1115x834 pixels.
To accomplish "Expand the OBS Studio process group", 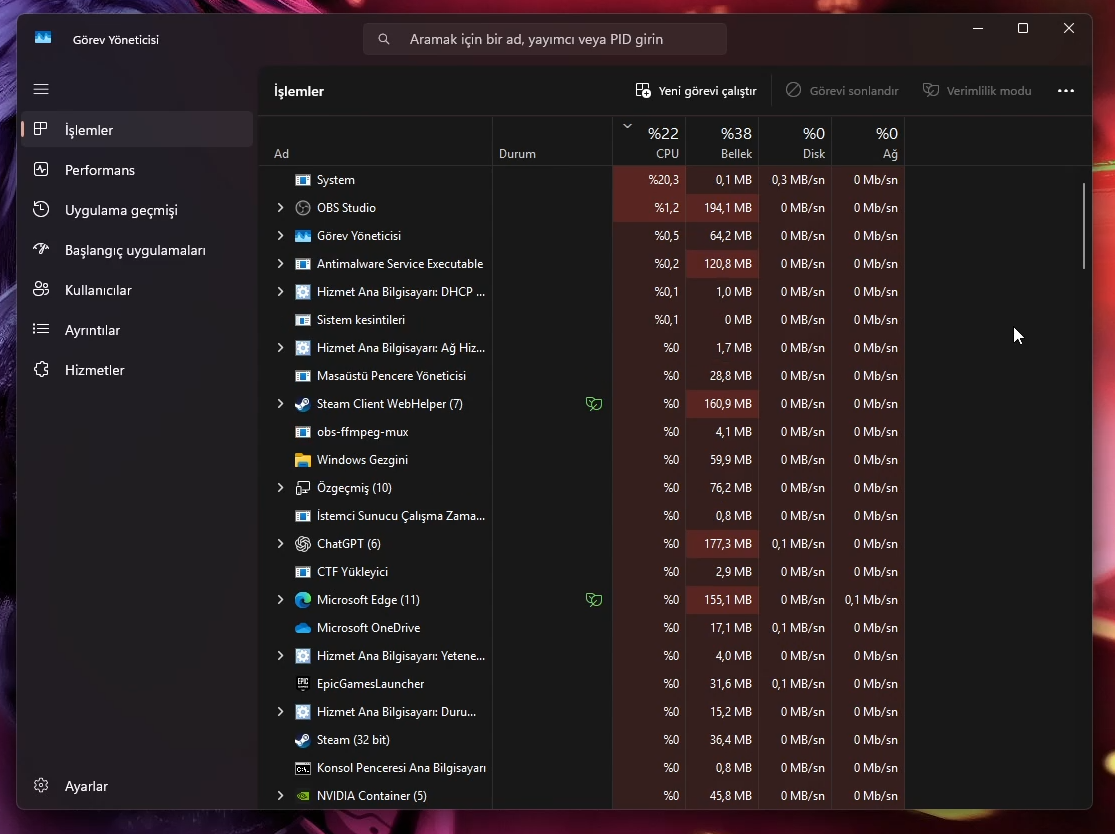I will 280,208.
